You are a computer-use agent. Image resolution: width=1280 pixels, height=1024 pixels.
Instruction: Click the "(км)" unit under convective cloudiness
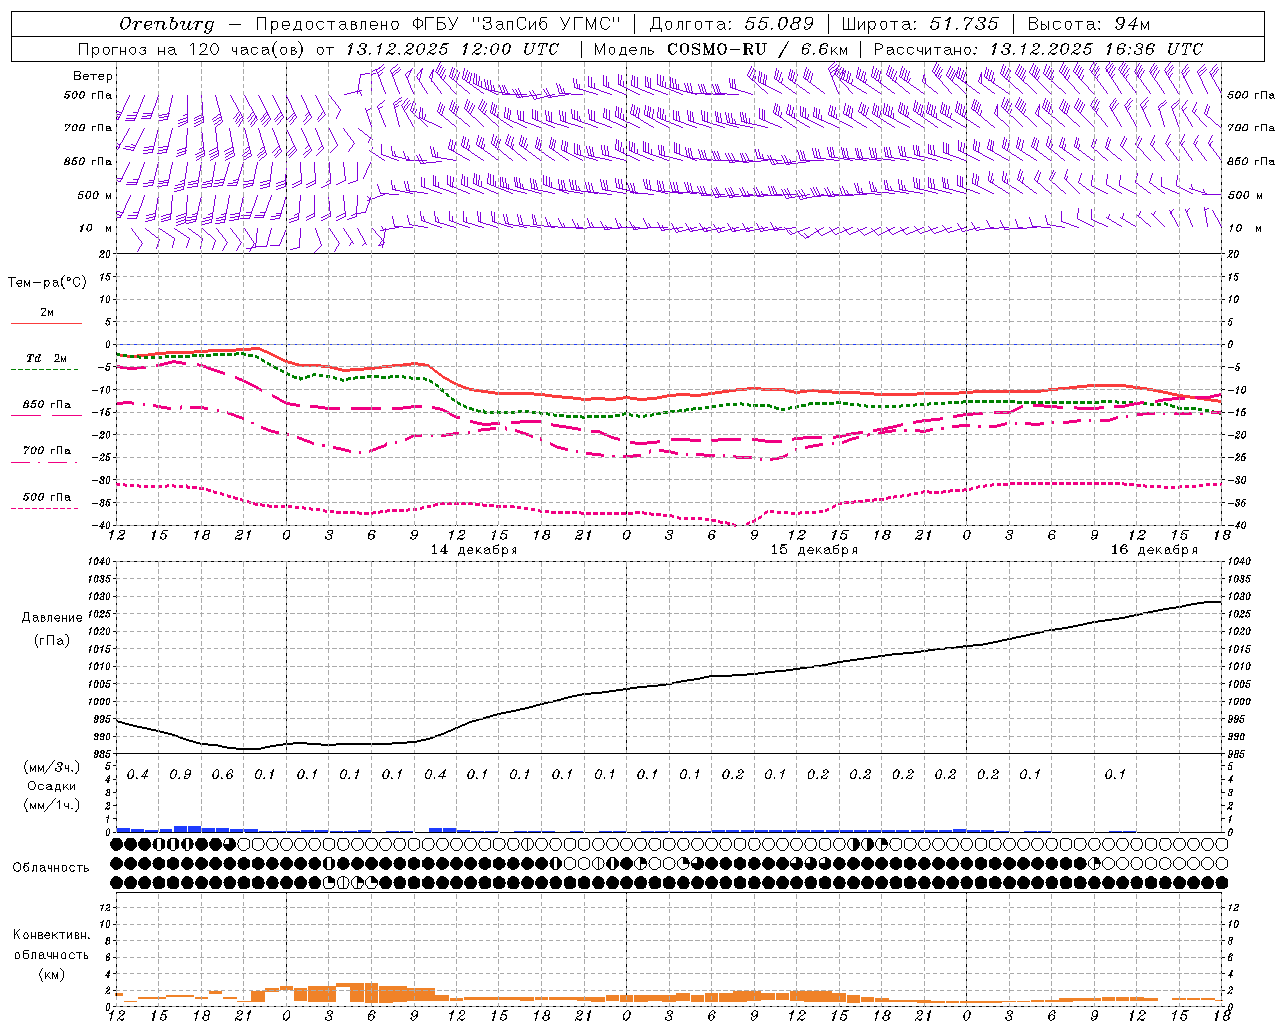pyautogui.click(x=51, y=974)
